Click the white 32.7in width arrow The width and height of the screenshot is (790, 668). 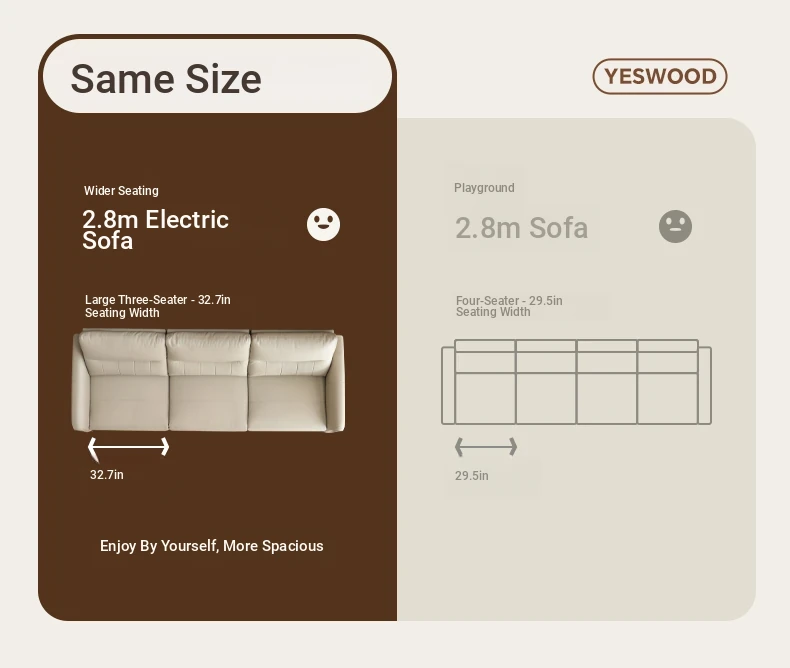point(129,447)
